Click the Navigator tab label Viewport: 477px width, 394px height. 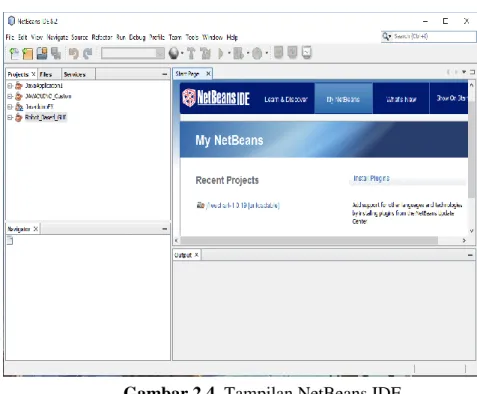pos(19,229)
